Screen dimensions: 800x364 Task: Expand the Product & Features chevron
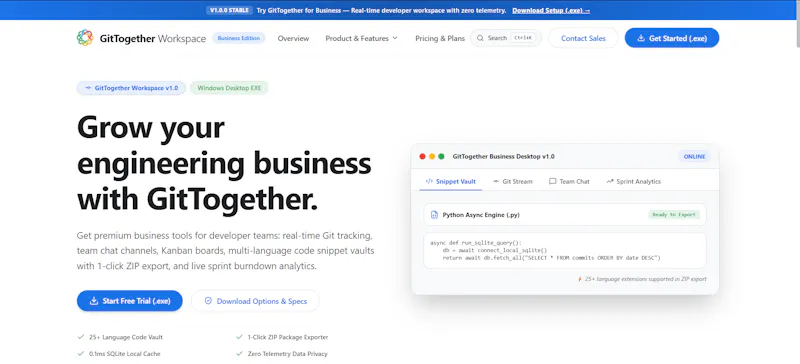395,38
